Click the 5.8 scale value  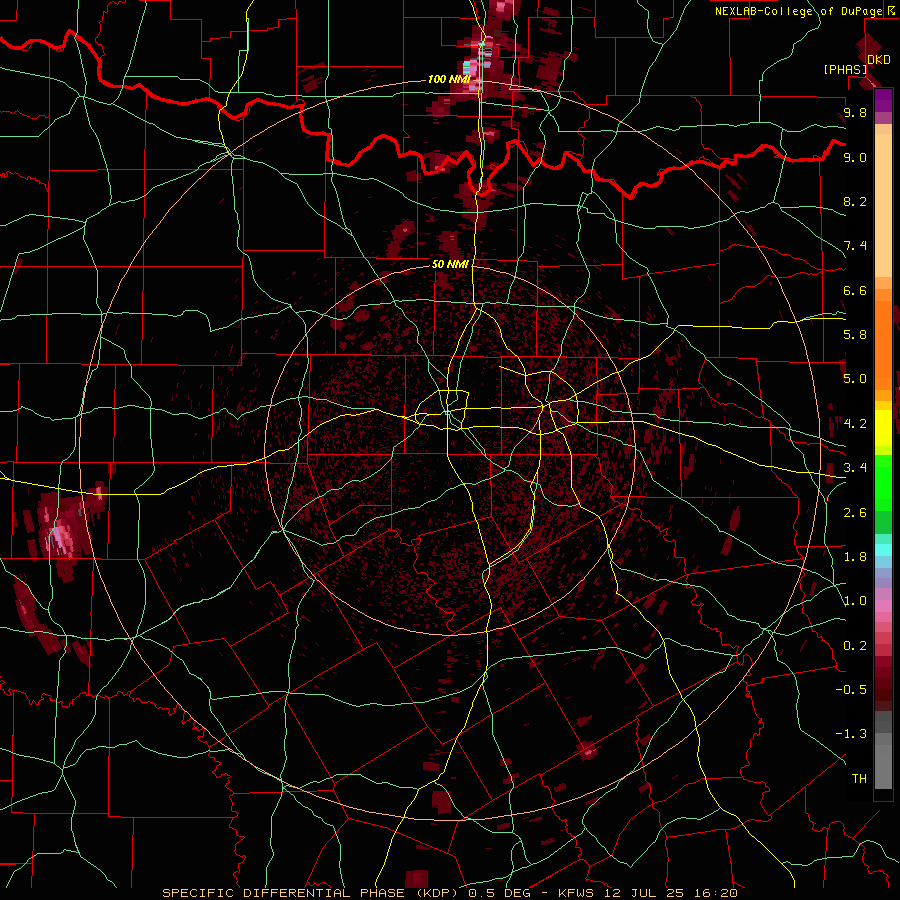855,335
